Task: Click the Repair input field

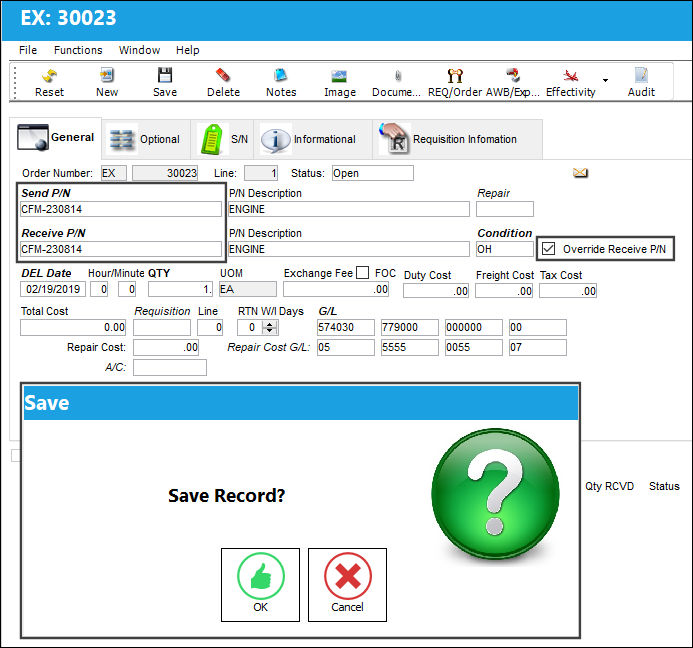Action: [505, 209]
